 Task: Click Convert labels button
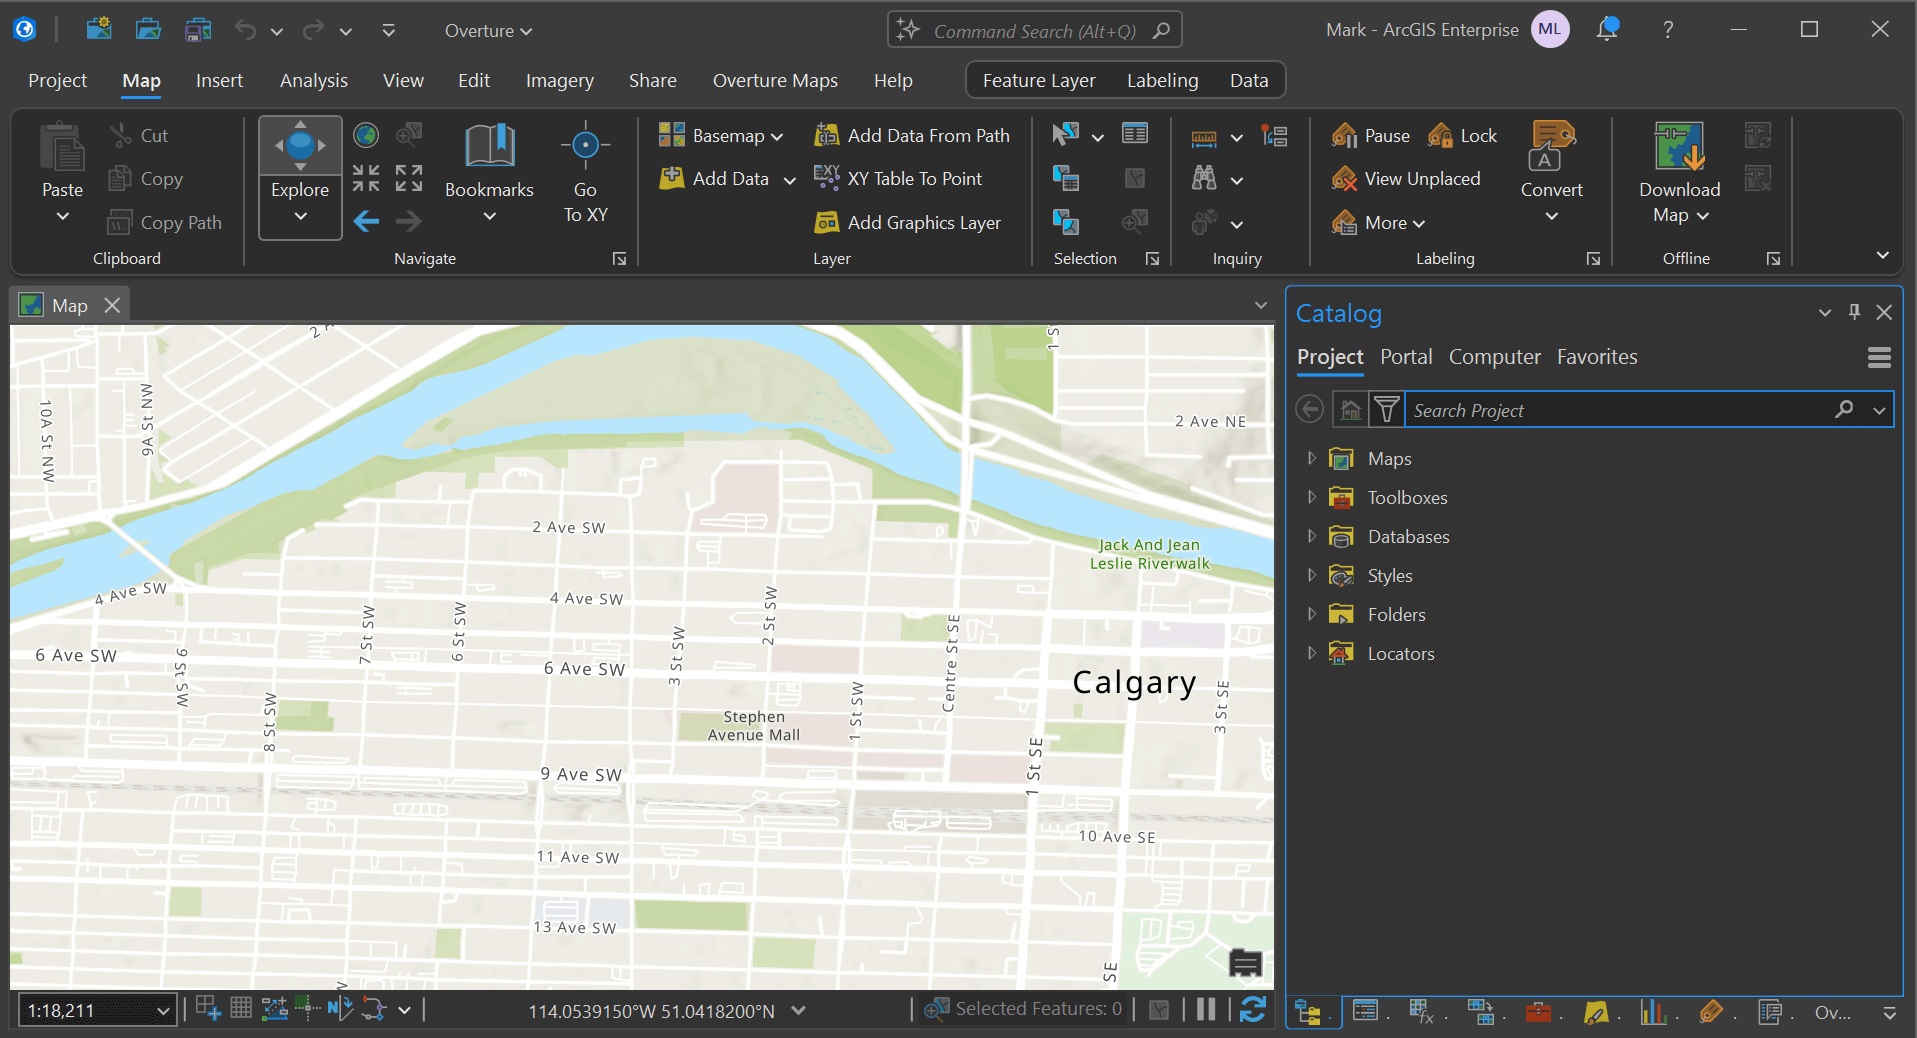pos(1551,172)
